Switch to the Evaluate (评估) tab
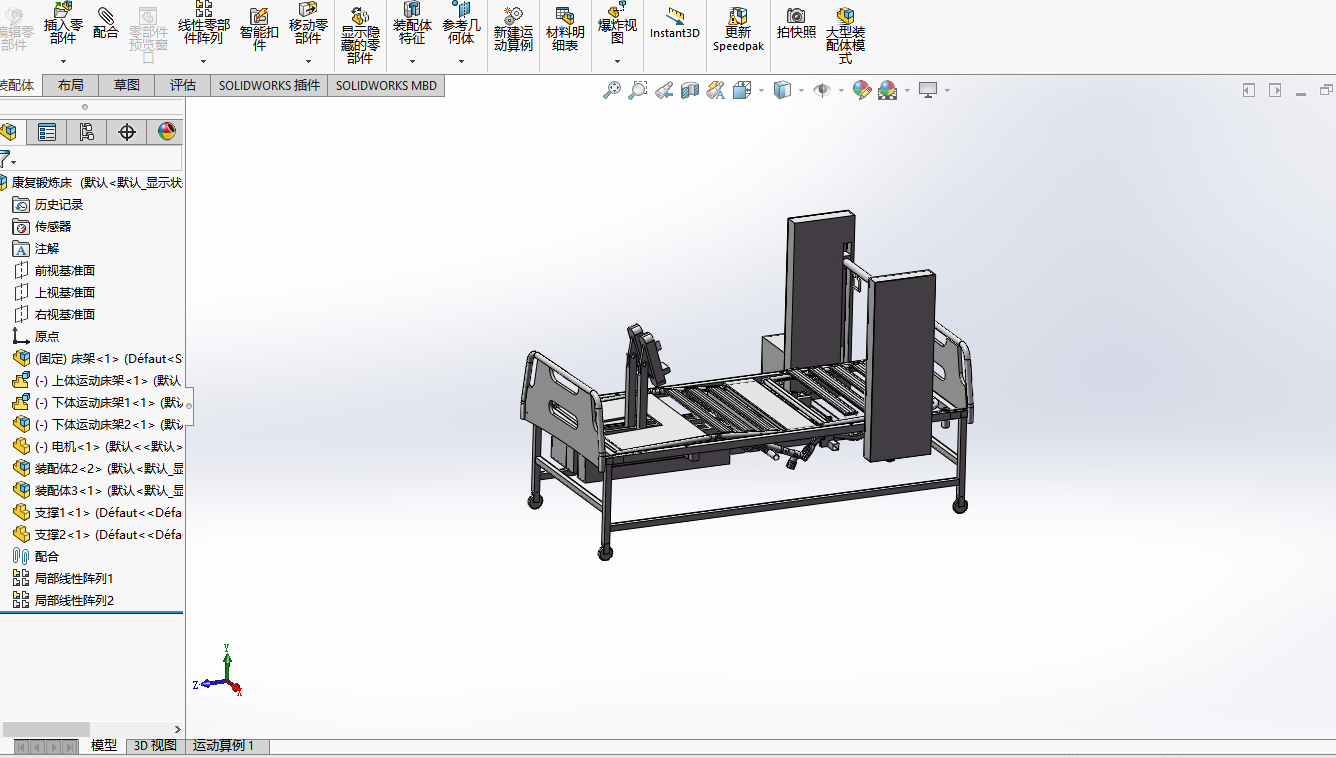Image resolution: width=1336 pixels, height=758 pixels. [183, 85]
